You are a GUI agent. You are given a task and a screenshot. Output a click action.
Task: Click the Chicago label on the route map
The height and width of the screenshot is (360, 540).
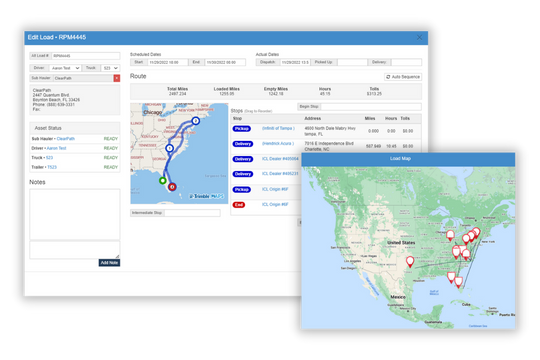(152, 112)
